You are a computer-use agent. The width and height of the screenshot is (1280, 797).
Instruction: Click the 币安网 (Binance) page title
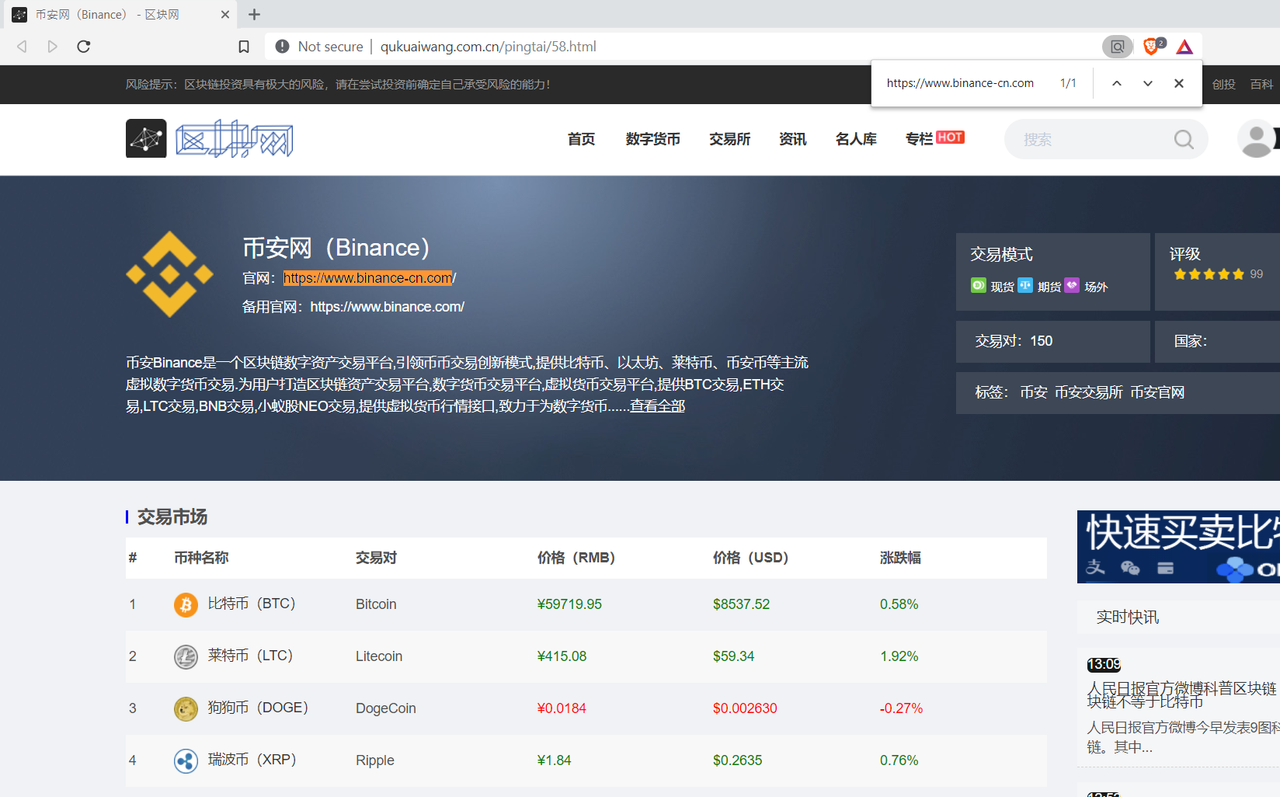[337, 247]
